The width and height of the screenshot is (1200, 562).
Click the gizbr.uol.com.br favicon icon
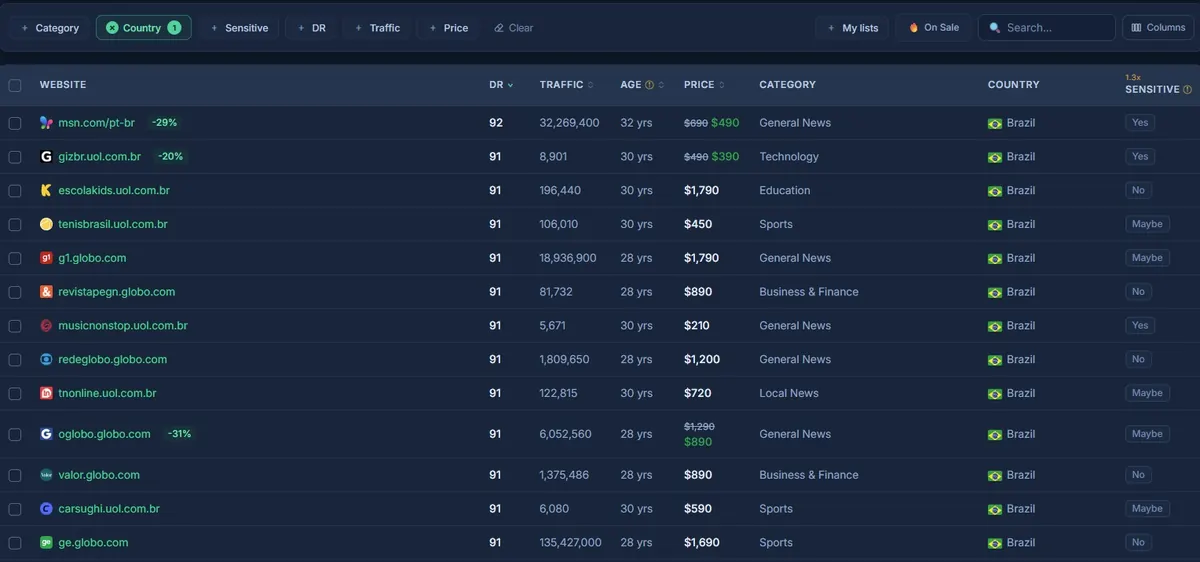click(x=46, y=157)
